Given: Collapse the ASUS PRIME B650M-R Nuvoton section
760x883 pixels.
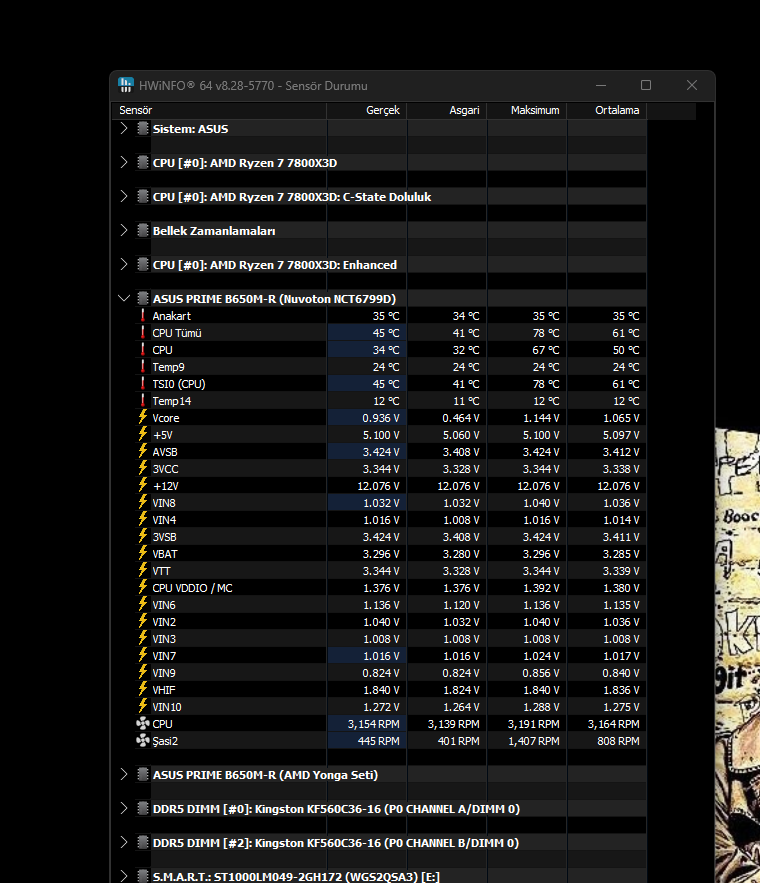Looking at the screenshot, I should pos(124,298).
